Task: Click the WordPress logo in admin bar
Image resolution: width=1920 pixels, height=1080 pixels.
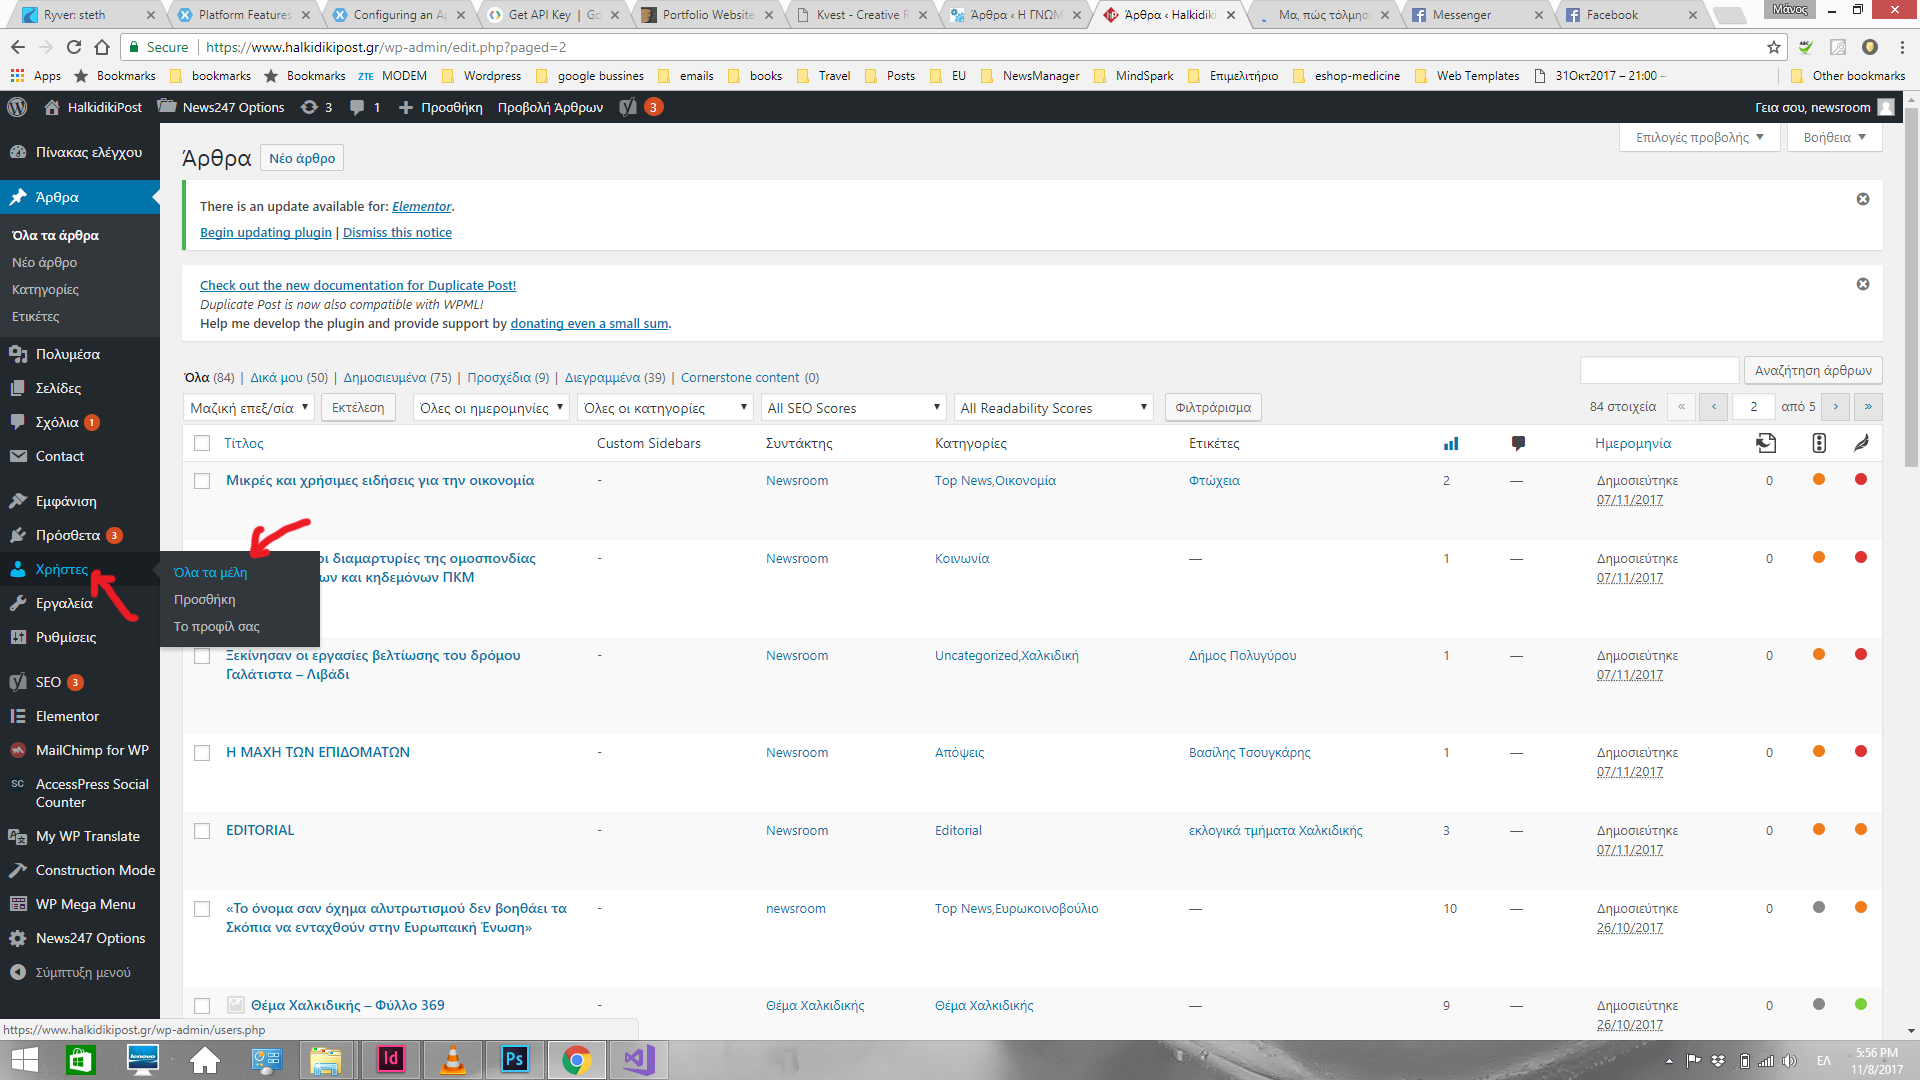Action: pyautogui.click(x=17, y=107)
